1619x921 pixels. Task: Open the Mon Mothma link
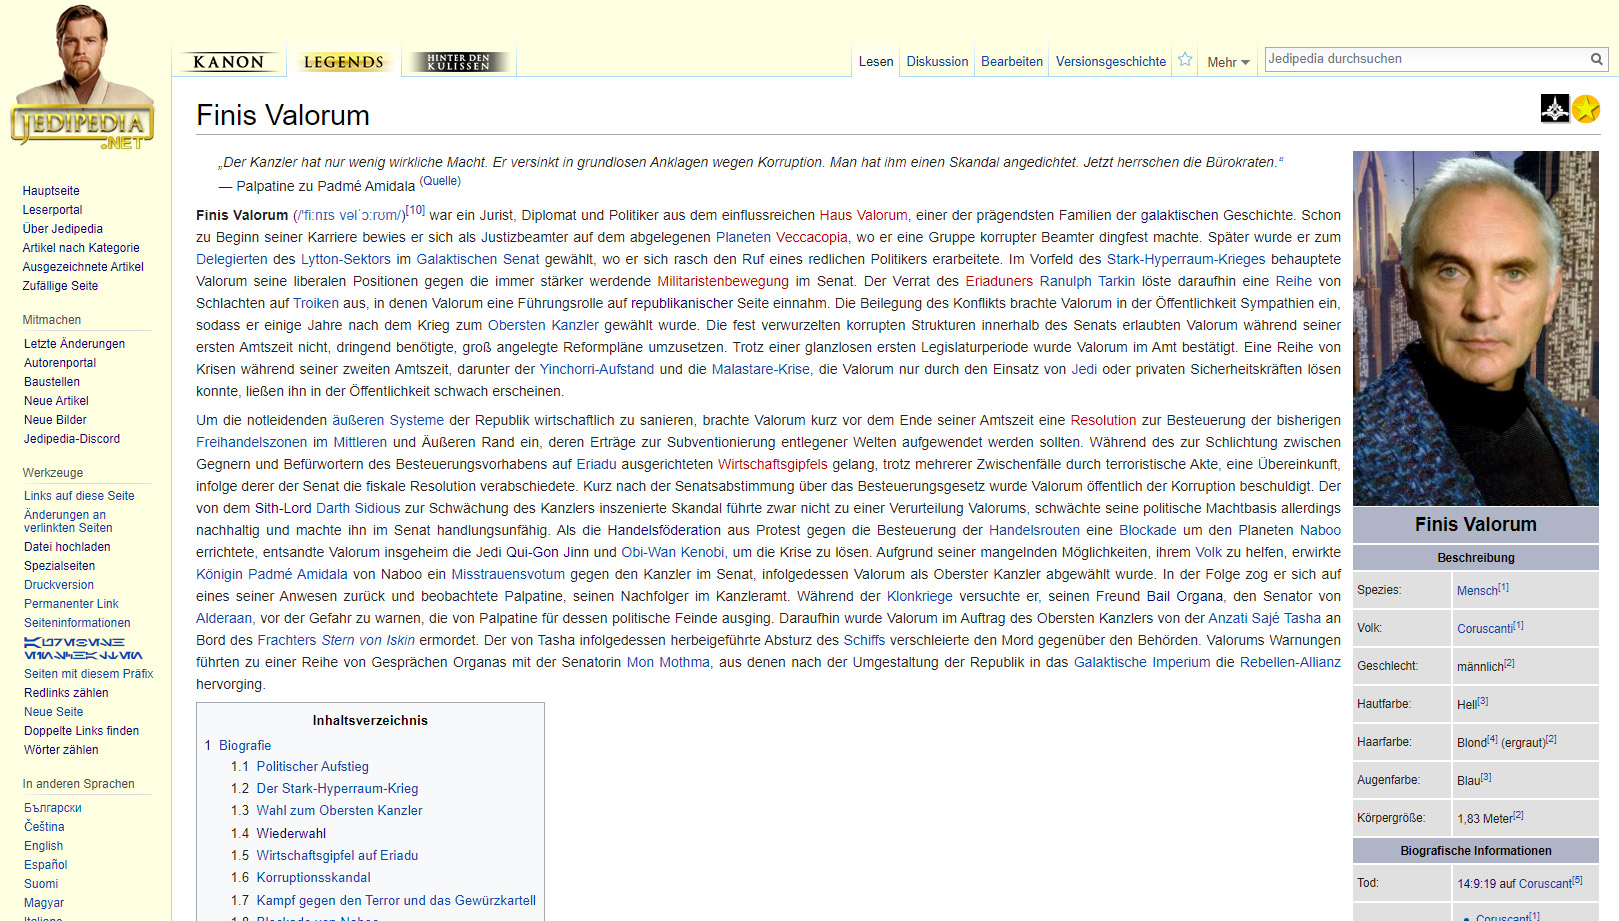668,662
